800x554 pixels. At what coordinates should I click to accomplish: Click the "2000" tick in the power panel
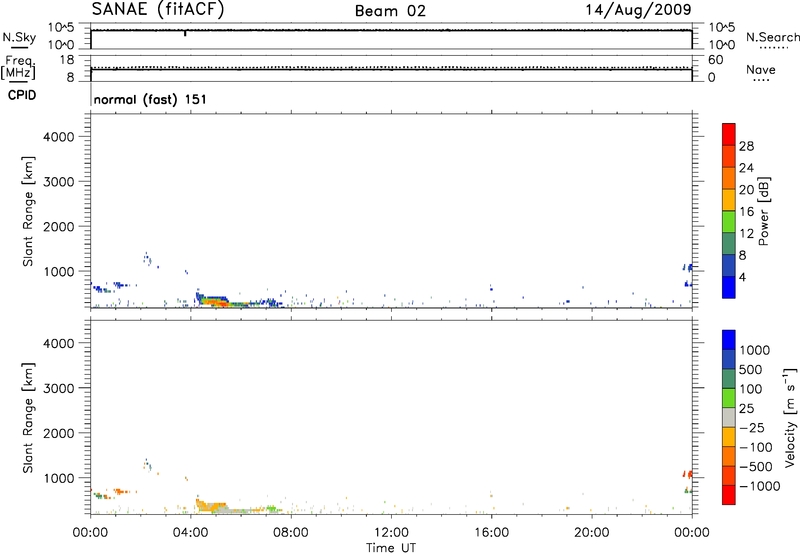tap(59, 226)
